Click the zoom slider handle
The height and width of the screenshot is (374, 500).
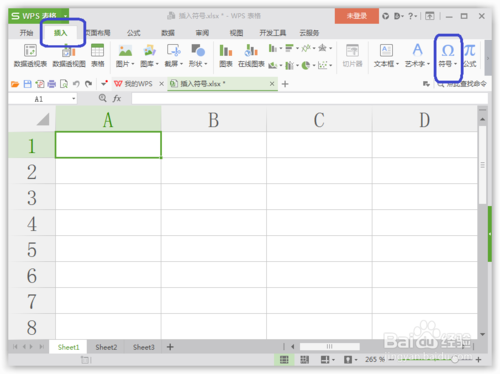tap(454, 360)
